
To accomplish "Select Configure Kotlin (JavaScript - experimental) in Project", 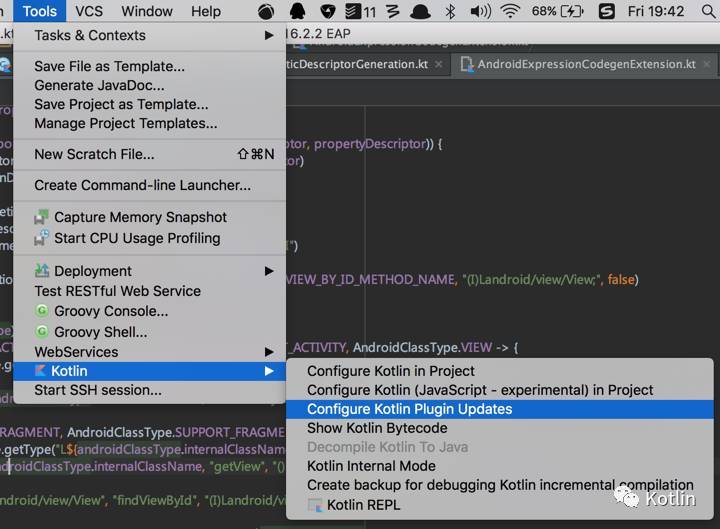I will (500, 390).
